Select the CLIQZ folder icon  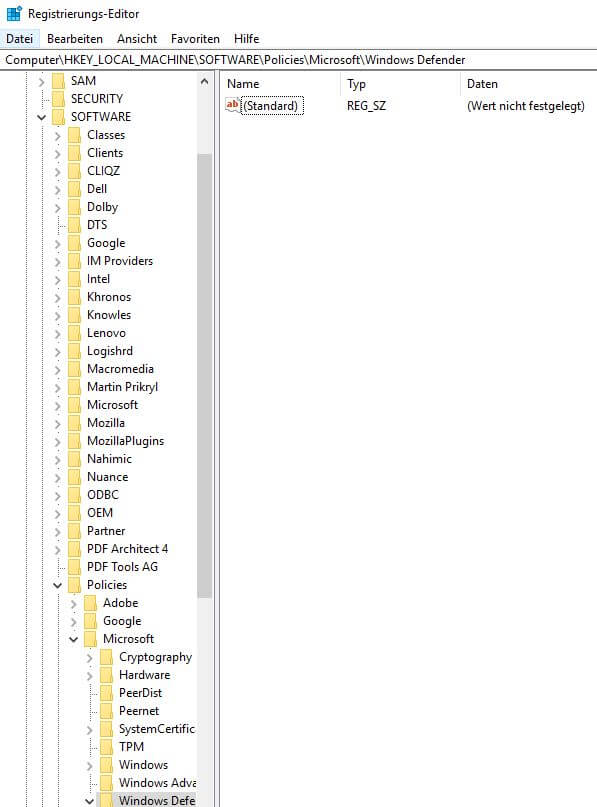click(75, 171)
